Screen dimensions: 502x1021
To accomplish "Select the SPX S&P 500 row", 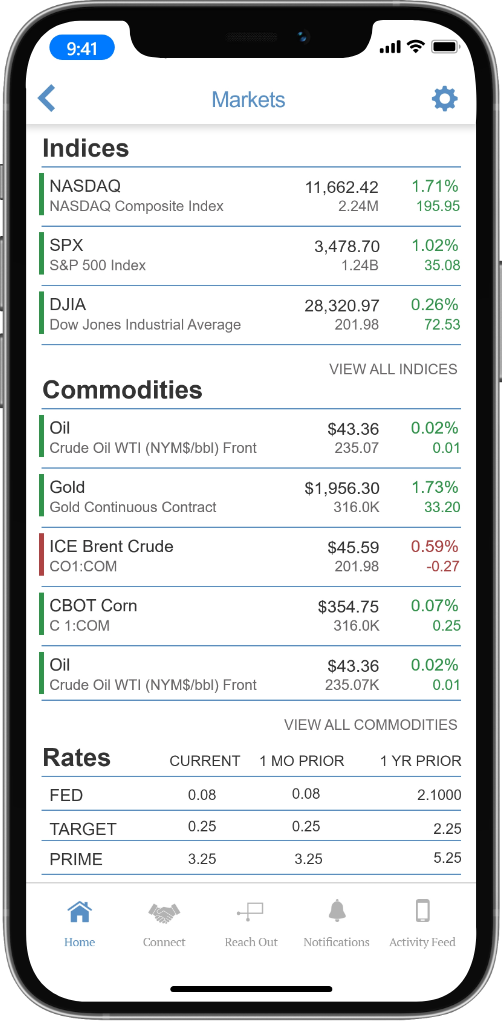I will pyautogui.click(x=251, y=256).
